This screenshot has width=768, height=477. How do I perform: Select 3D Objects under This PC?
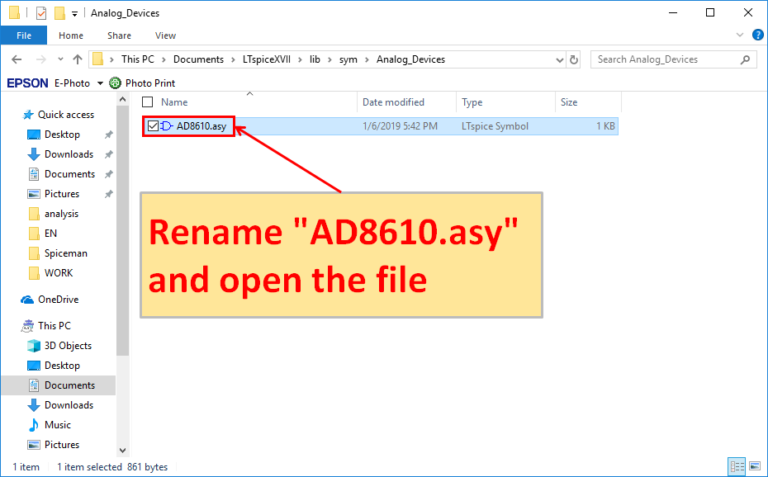(x=67, y=346)
